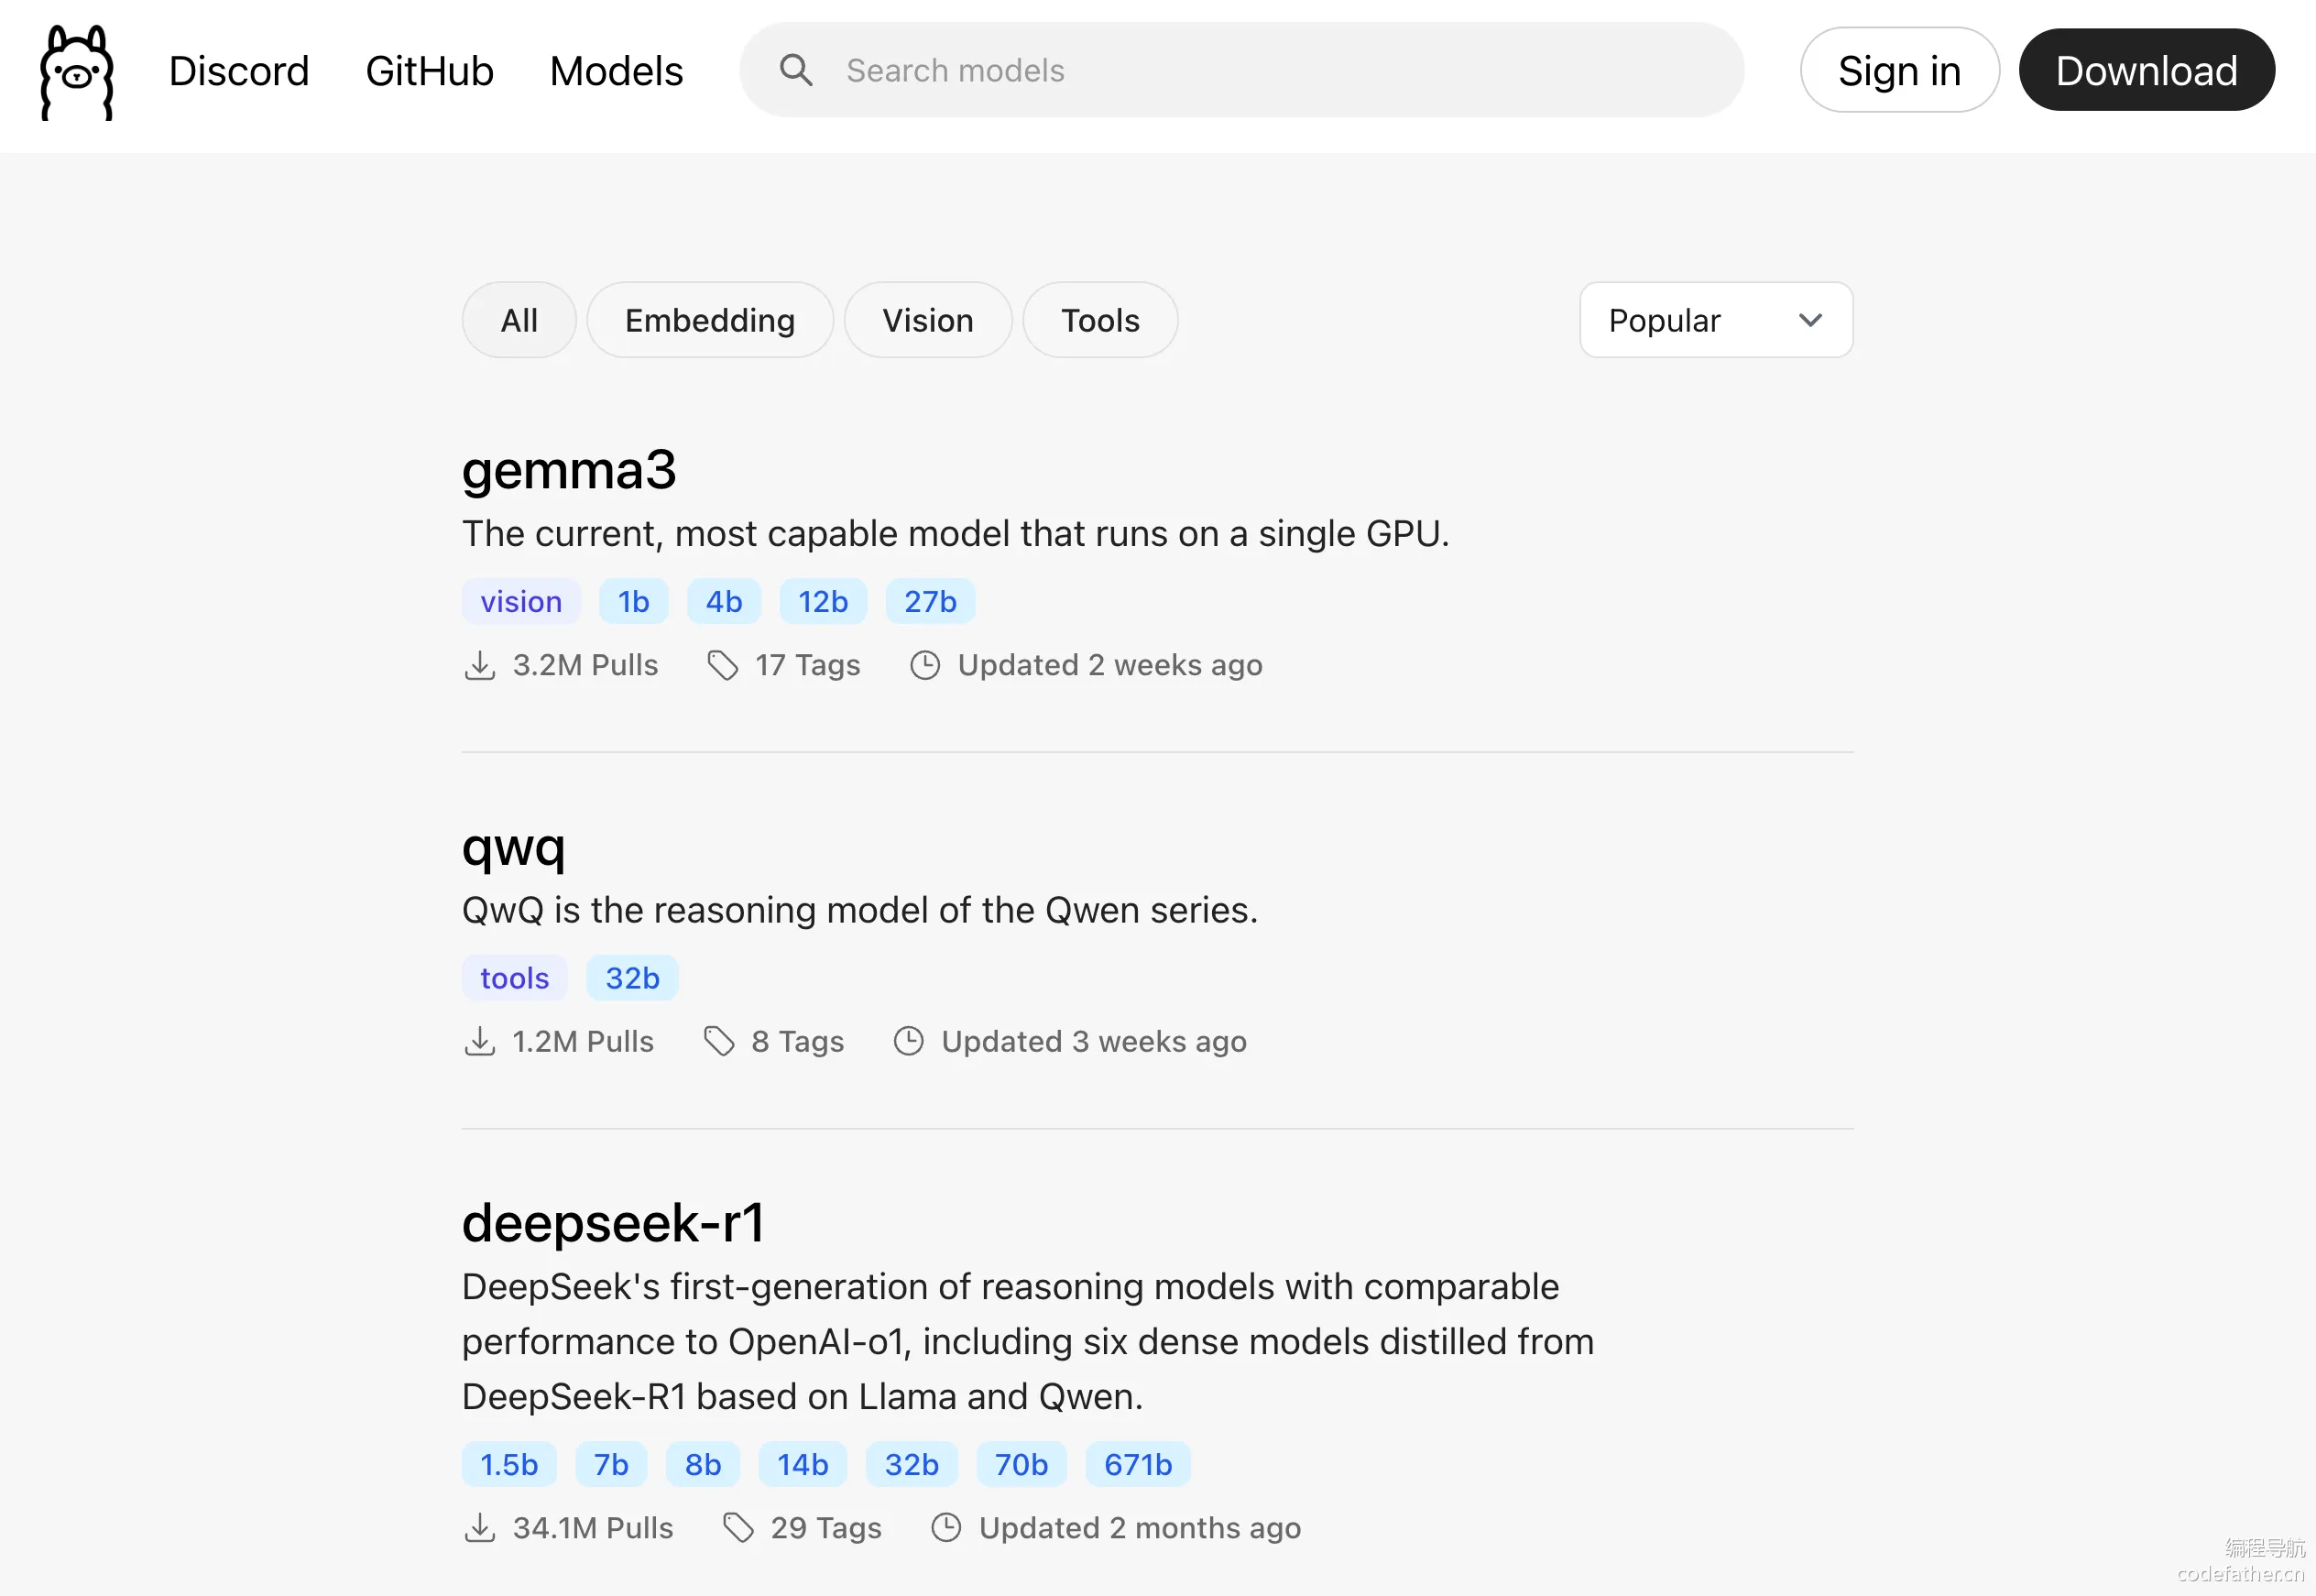
Task: Open the gemma3 model page
Action: 569,470
